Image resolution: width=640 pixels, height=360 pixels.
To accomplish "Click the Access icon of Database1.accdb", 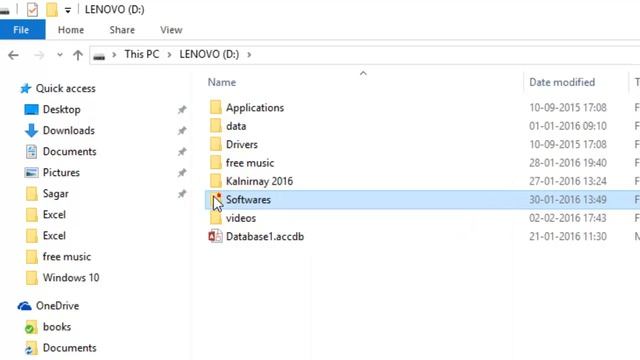I will point(215,236).
